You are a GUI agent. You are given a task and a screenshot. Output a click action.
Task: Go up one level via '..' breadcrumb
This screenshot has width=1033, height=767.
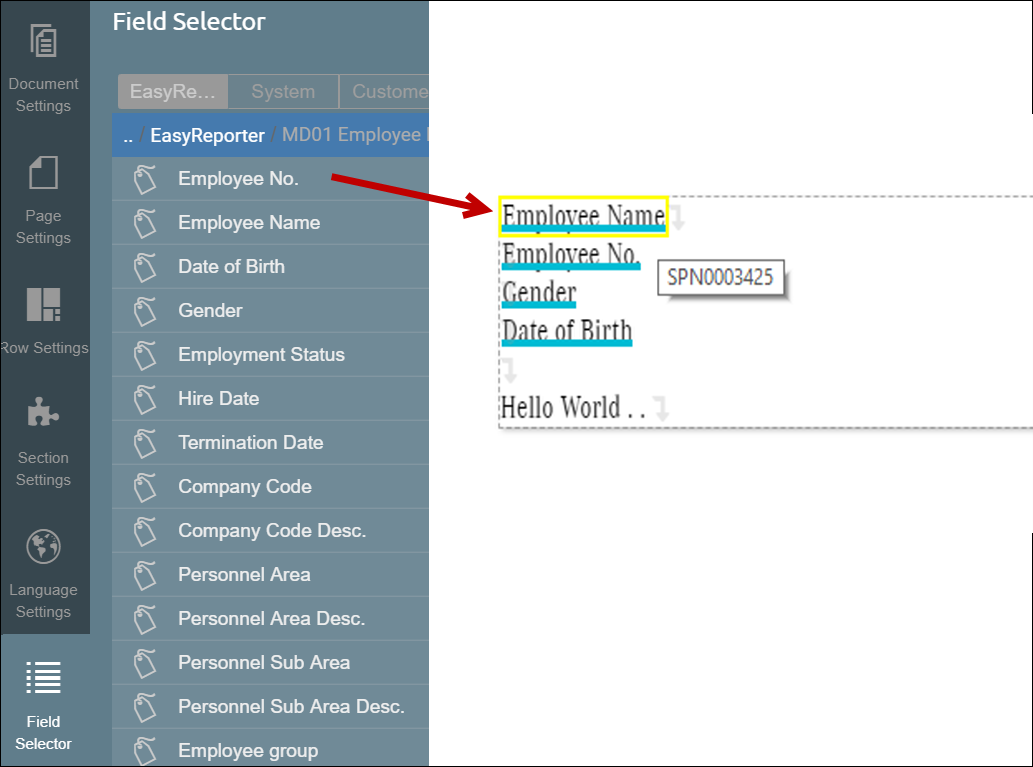pos(127,136)
